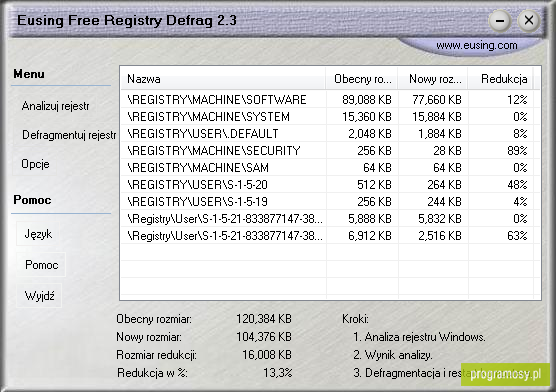Screen dimensions: 556x392
Task: Click the 1,884 KB new size cell
Action: coord(440,134)
